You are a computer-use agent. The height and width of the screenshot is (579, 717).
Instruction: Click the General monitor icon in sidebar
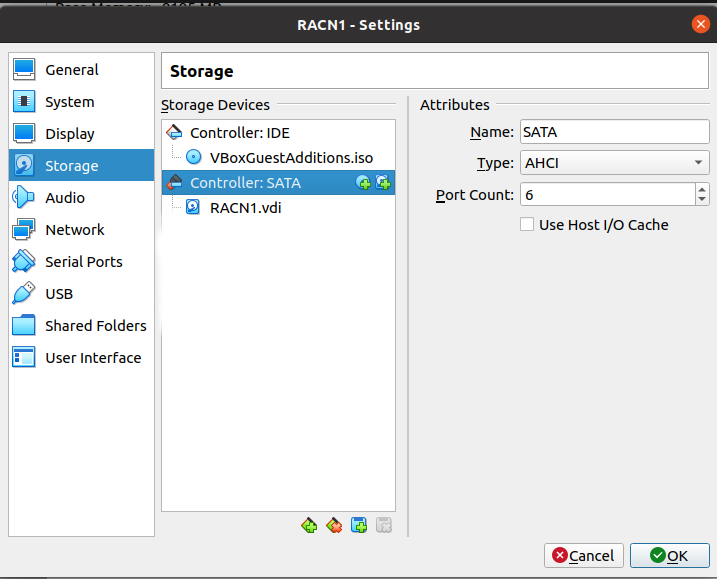(x=24, y=70)
